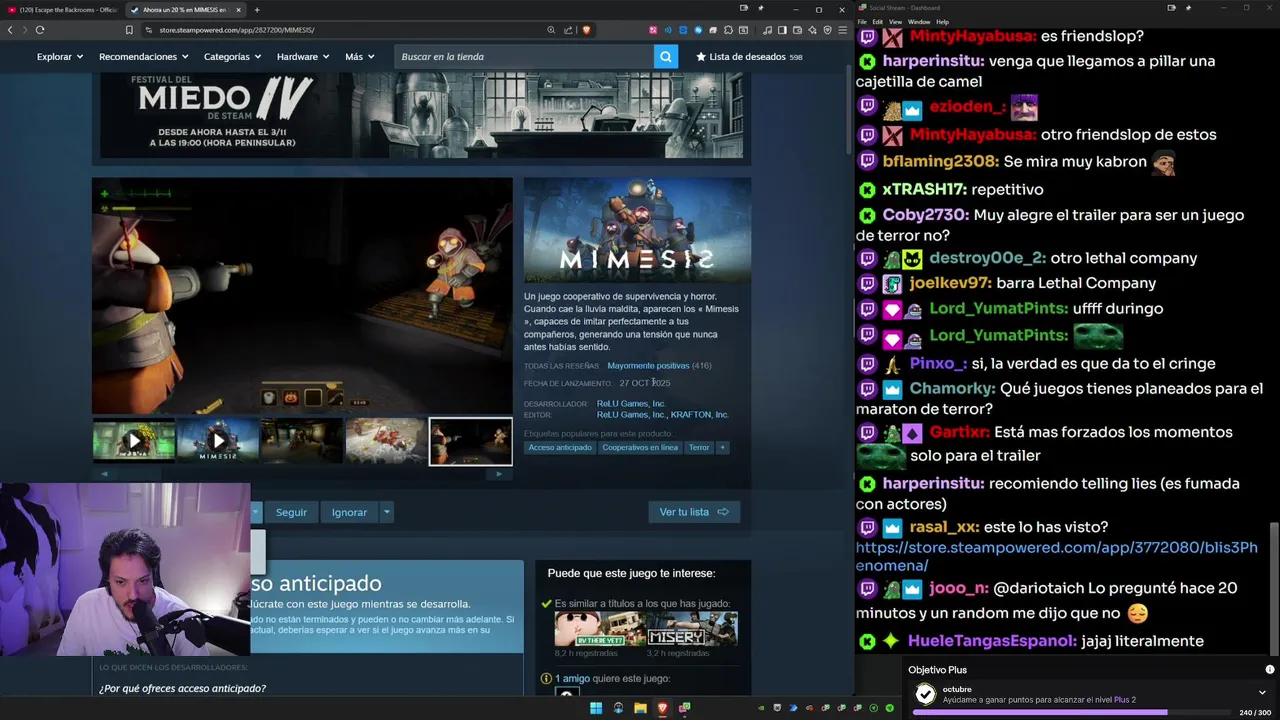Image resolution: width=1280 pixels, height=720 pixels.
Task: Click the info icon on Objetivo Plus panel
Action: [x=1270, y=670]
